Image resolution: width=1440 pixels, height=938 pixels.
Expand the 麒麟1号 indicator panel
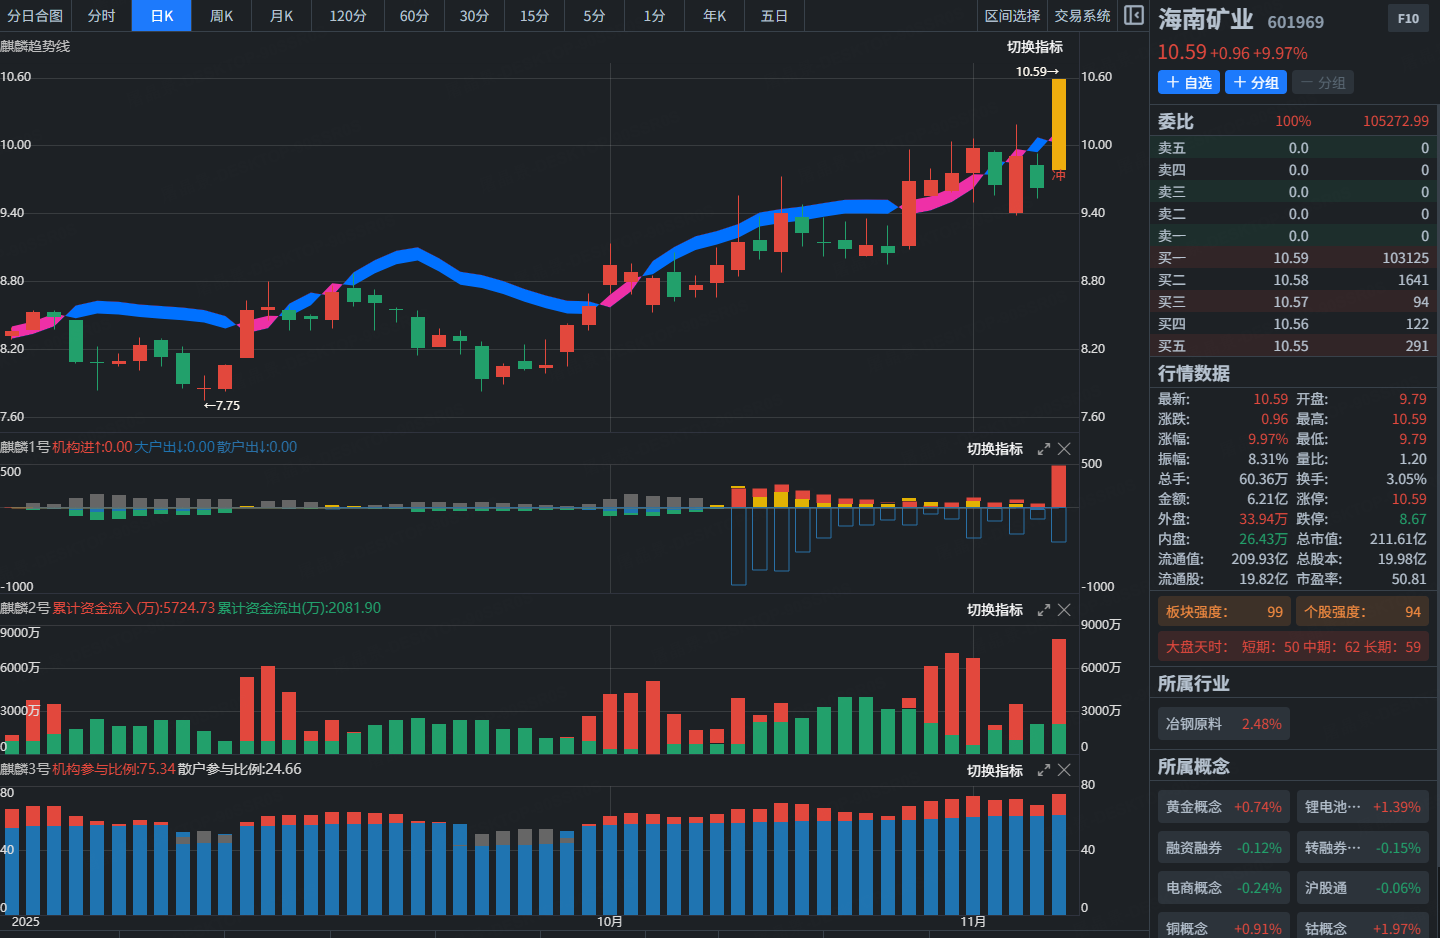(x=1044, y=449)
